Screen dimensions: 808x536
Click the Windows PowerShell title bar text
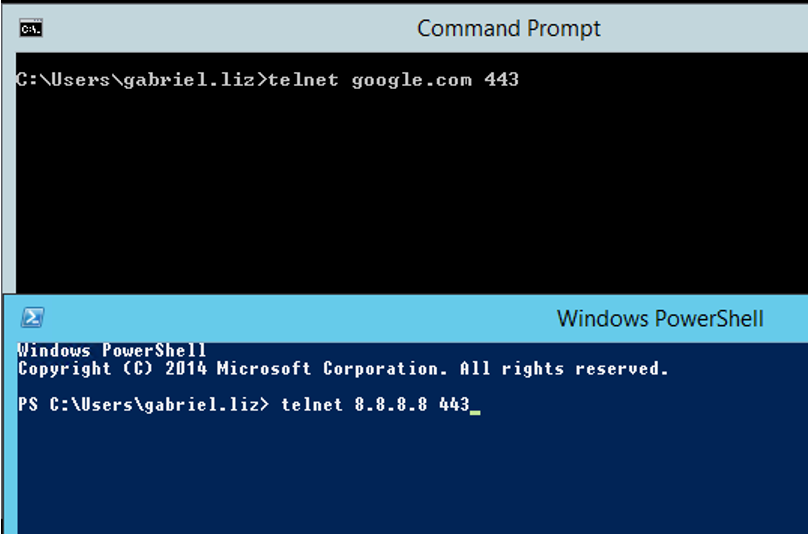click(x=660, y=319)
